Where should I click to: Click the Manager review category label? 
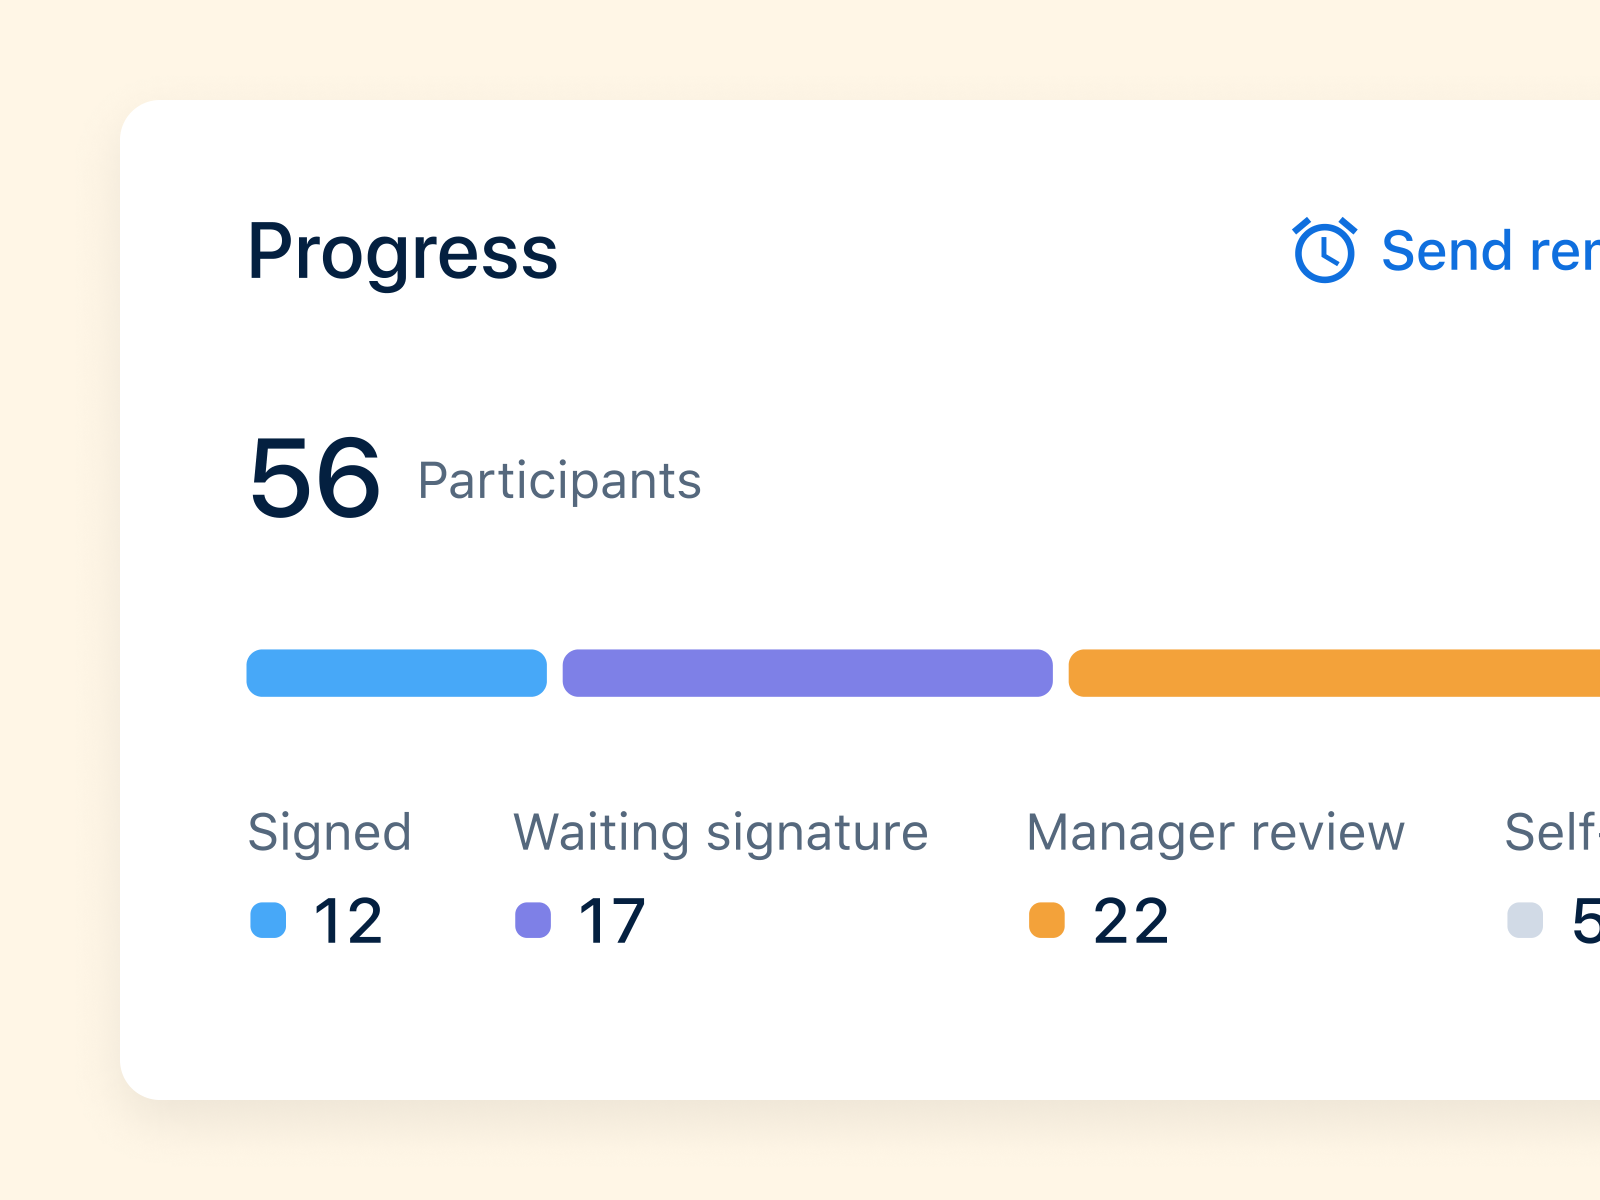coord(1215,832)
